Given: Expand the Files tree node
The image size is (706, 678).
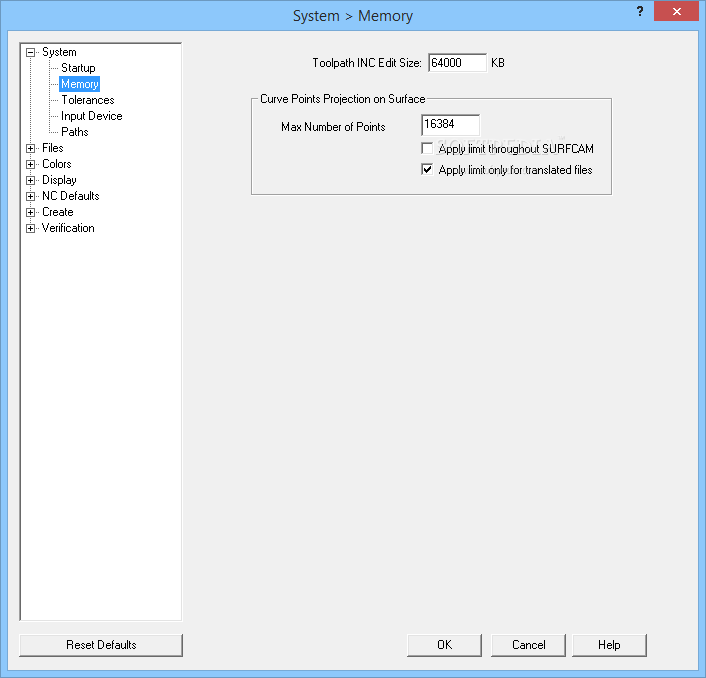Looking at the screenshot, I should click(30, 148).
